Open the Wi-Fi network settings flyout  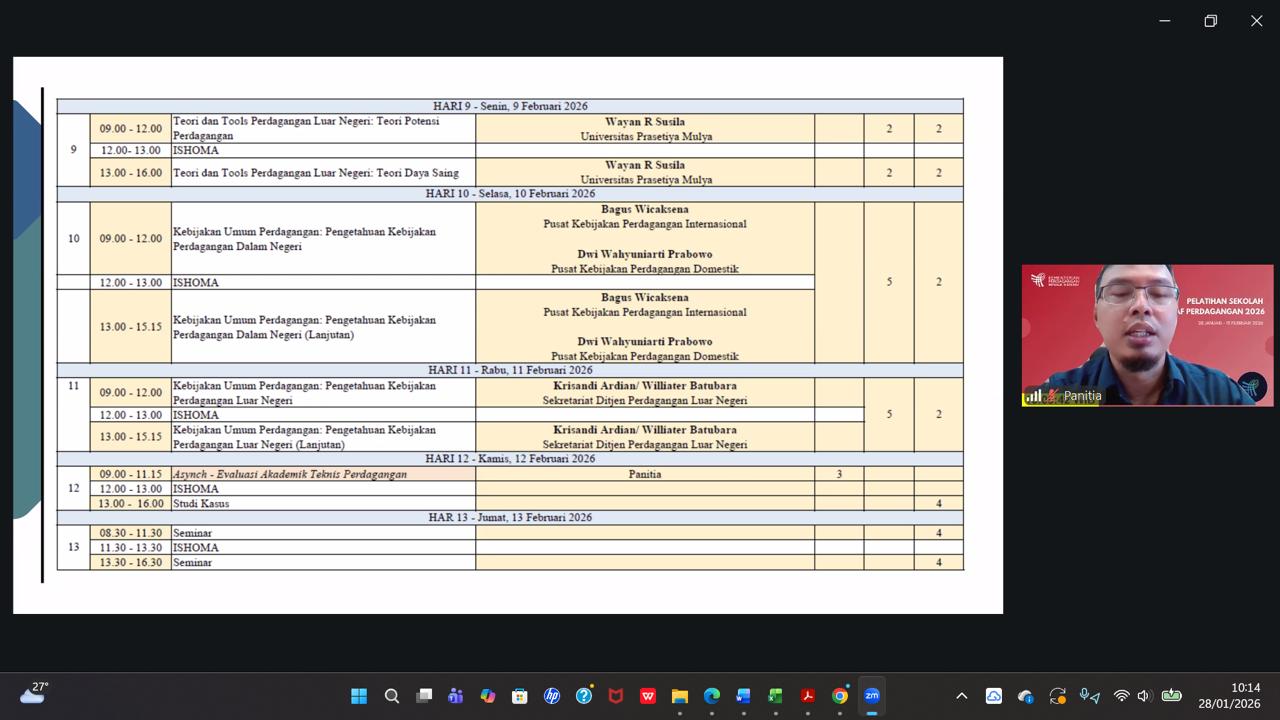coord(1121,696)
